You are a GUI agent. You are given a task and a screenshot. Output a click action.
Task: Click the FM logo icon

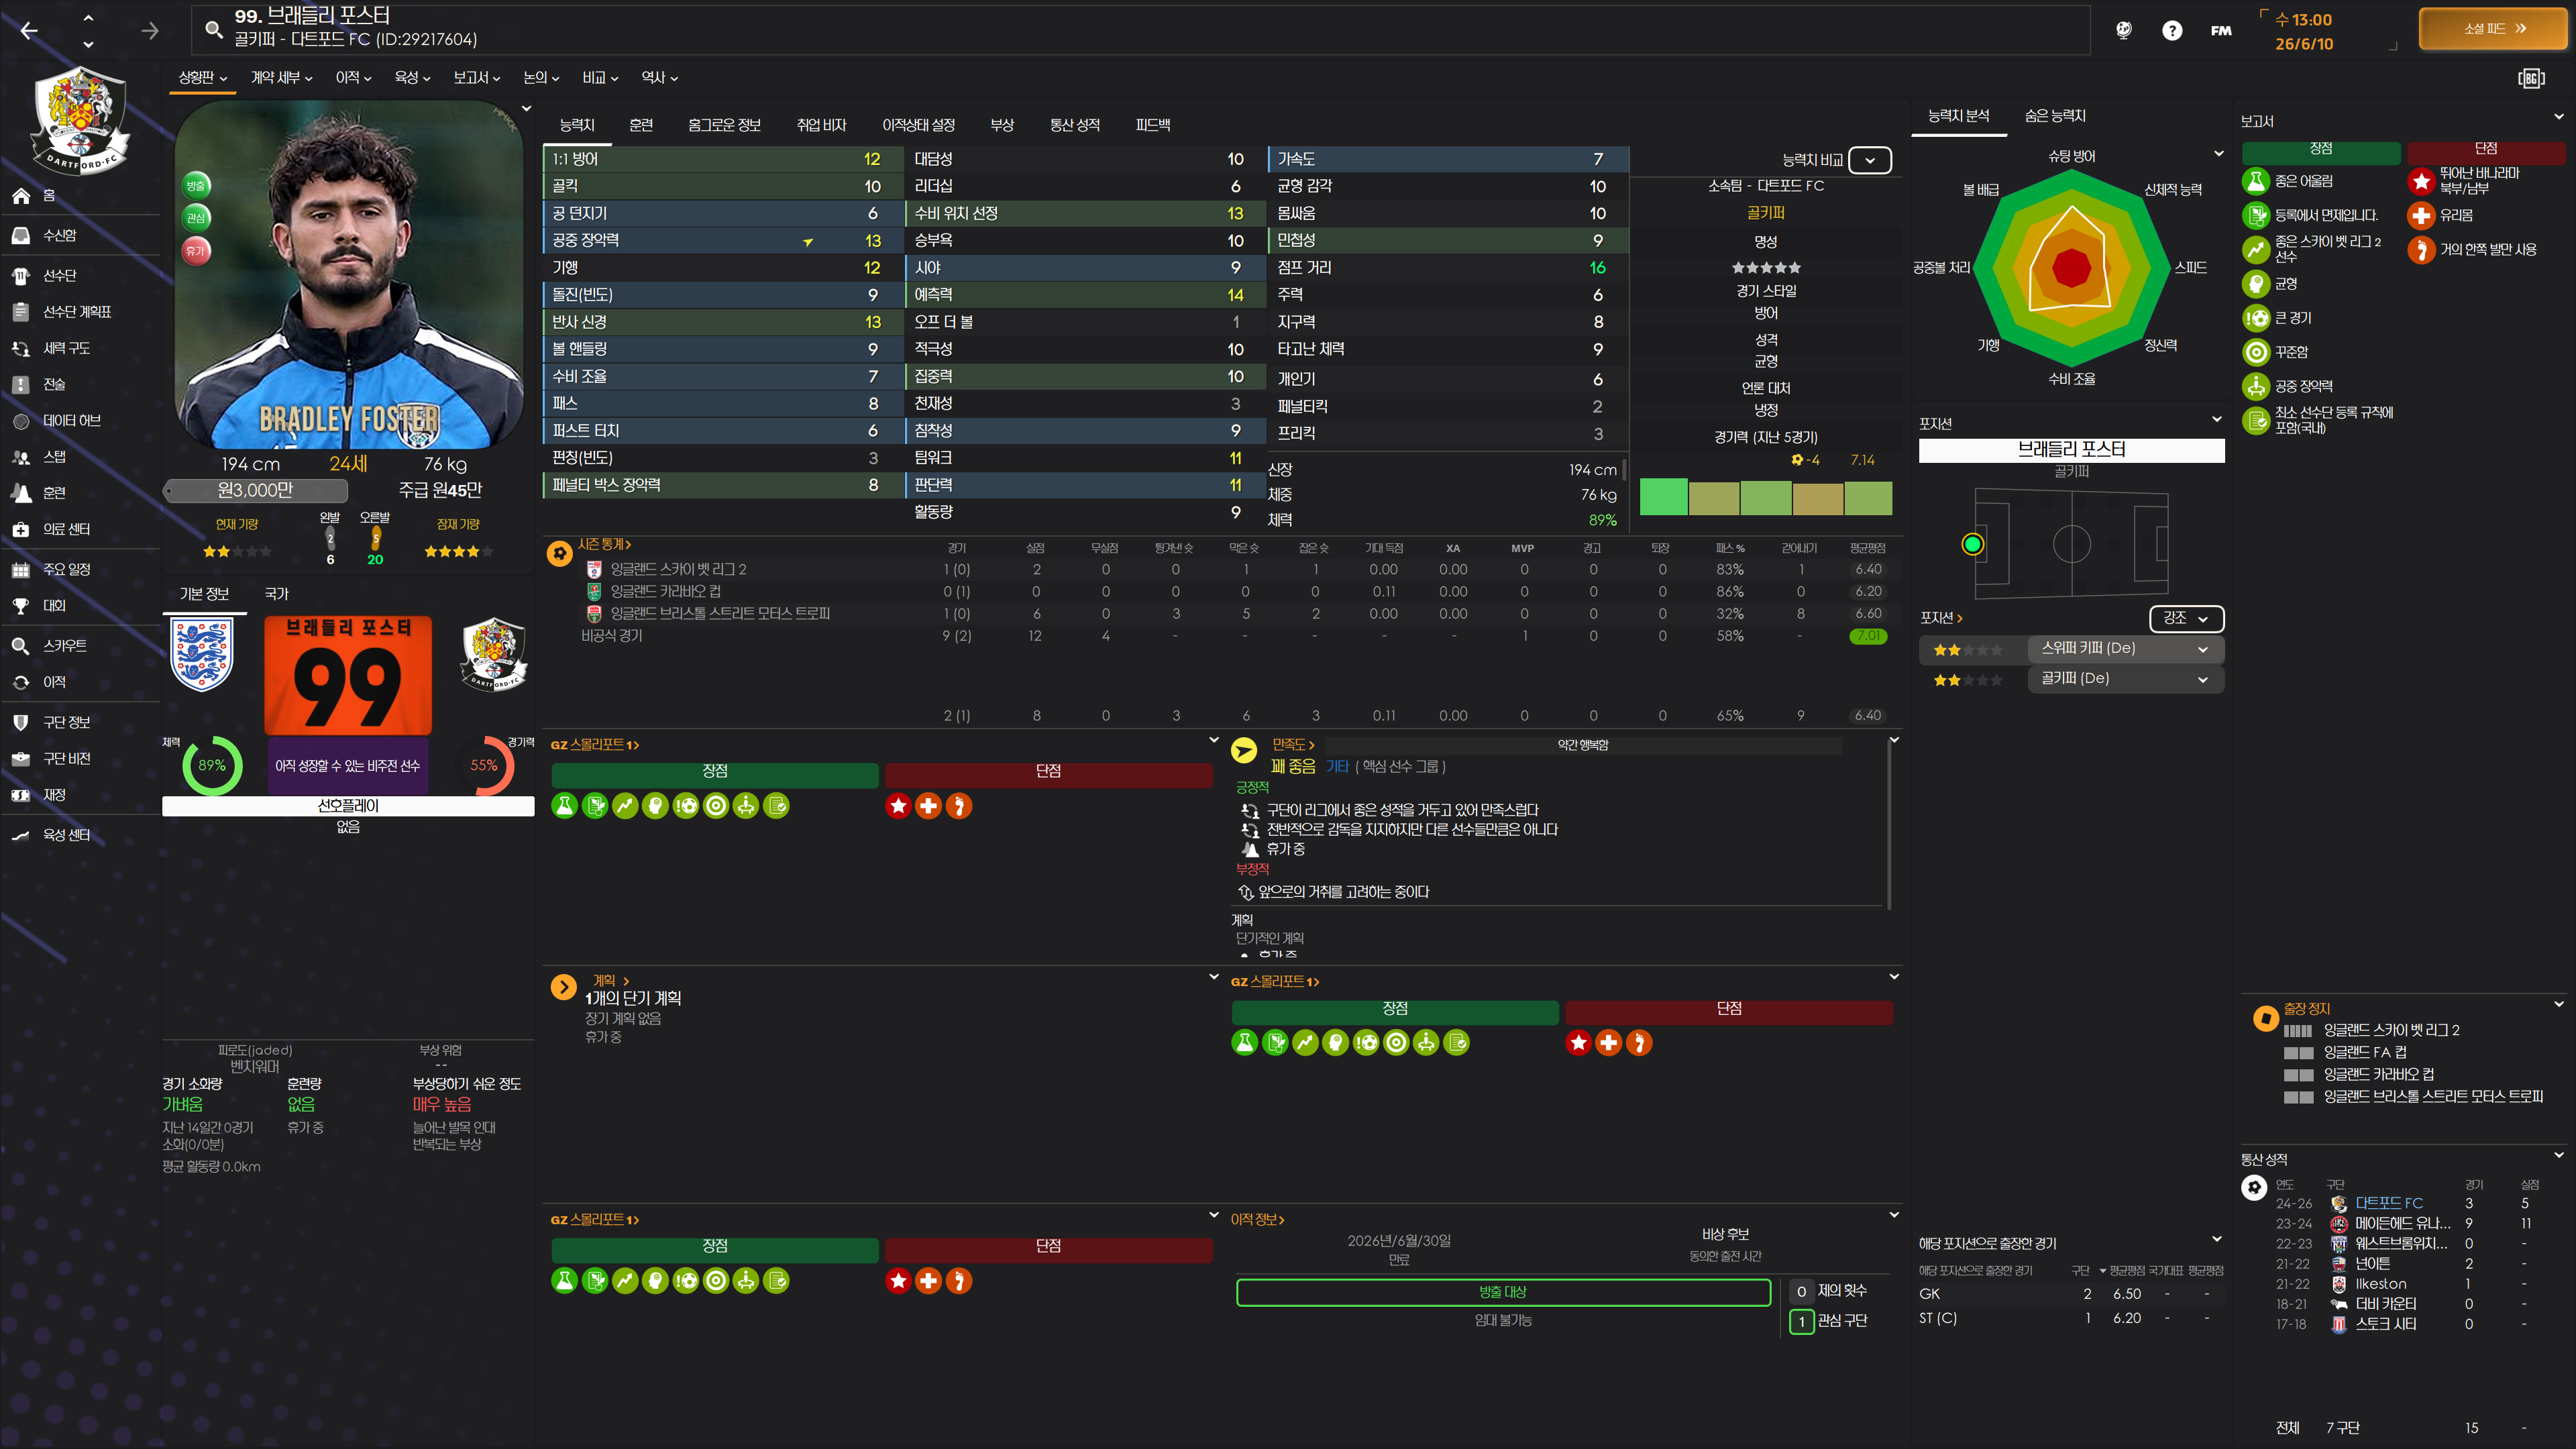2220,31
